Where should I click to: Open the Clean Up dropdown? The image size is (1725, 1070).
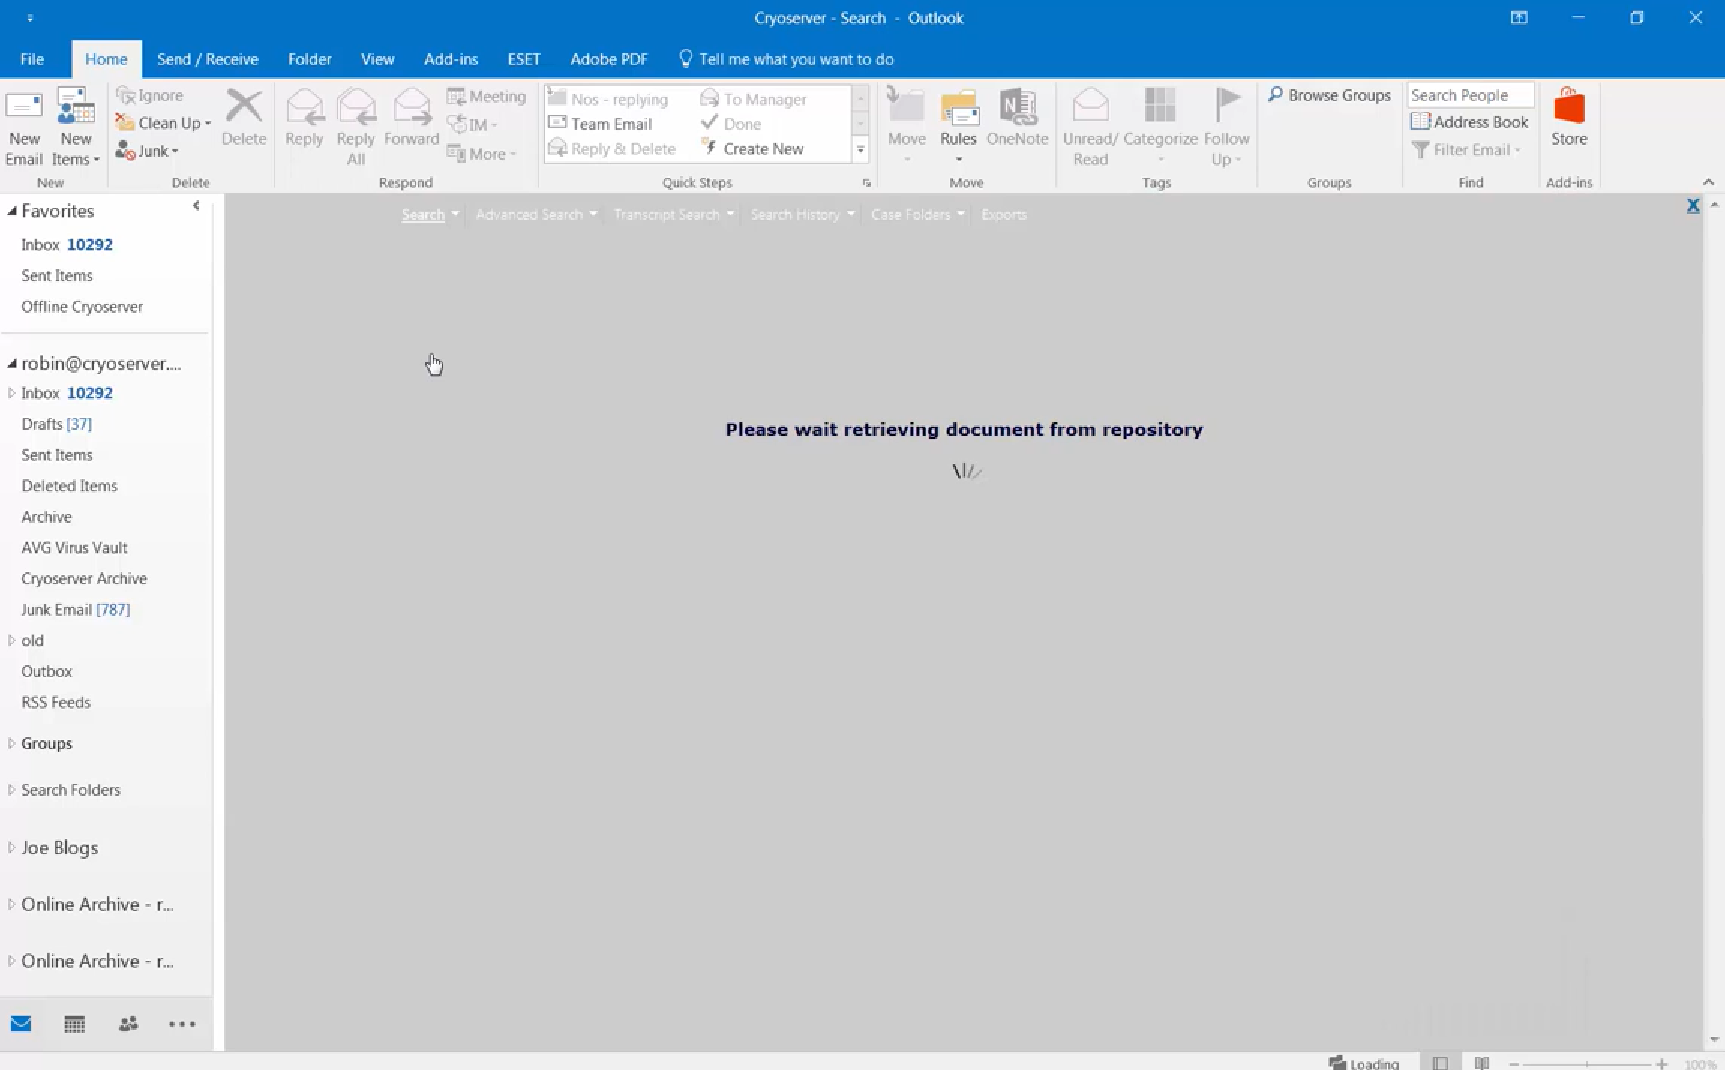pos(163,123)
